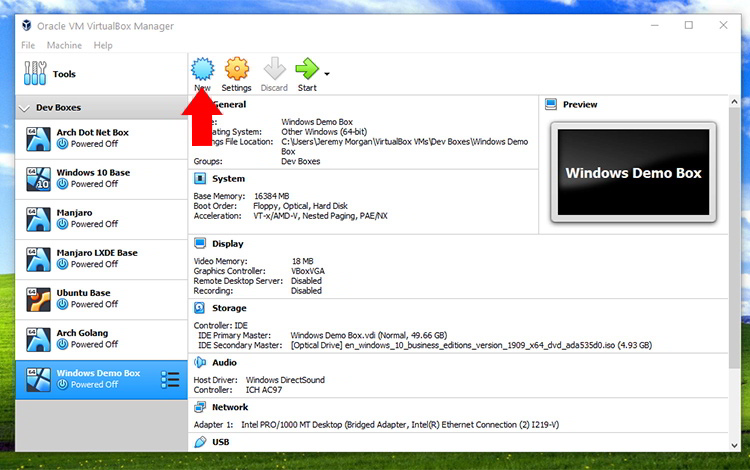
Task: Click the Arch Dot Net Box icon
Action: 38,139
